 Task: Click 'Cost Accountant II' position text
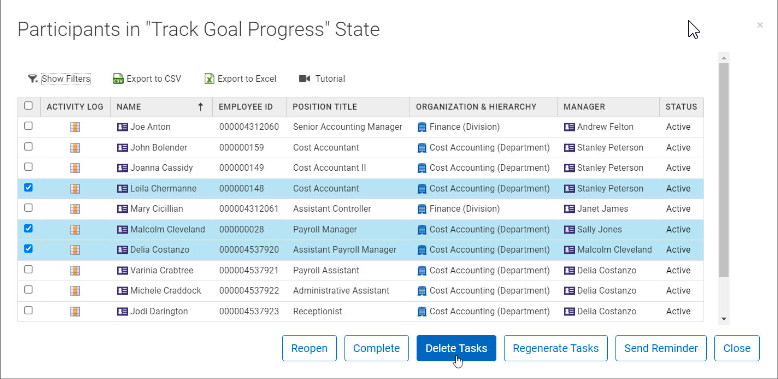click(x=329, y=168)
